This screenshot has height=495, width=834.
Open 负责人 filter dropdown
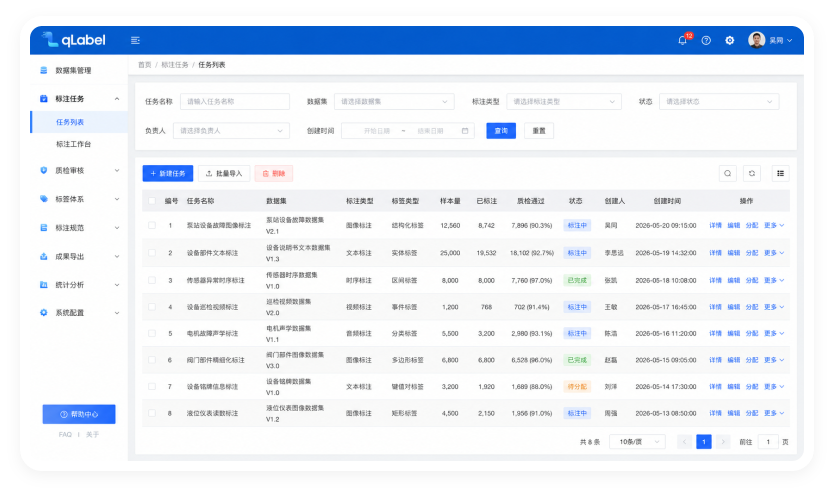(x=231, y=131)
